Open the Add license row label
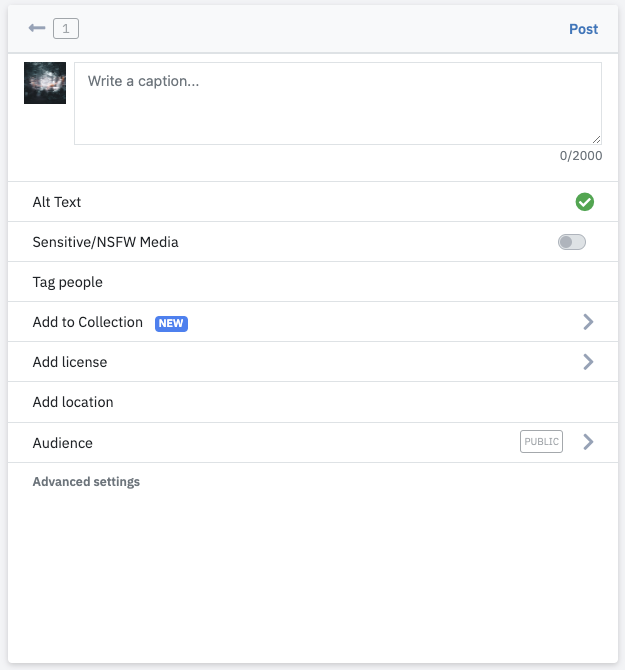The width and height of the screenshot is (625, 670). click(70, 362)
